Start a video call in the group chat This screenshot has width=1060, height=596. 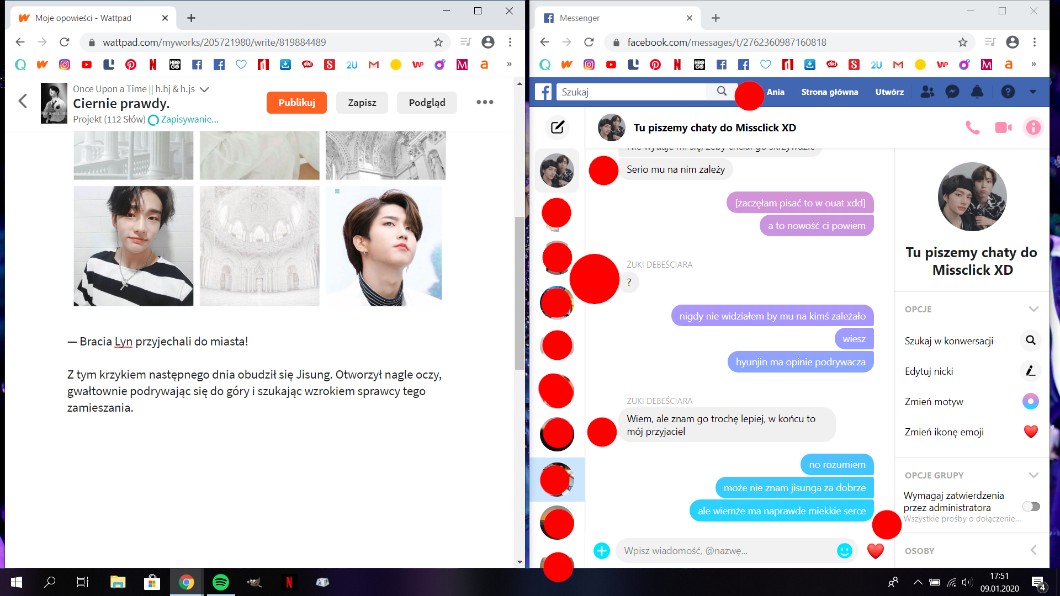1003,128
